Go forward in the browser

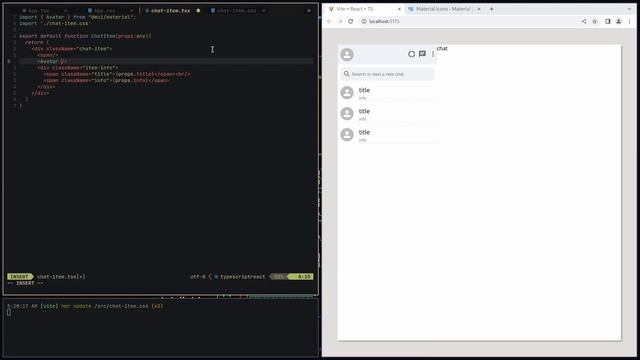(340, 21)
